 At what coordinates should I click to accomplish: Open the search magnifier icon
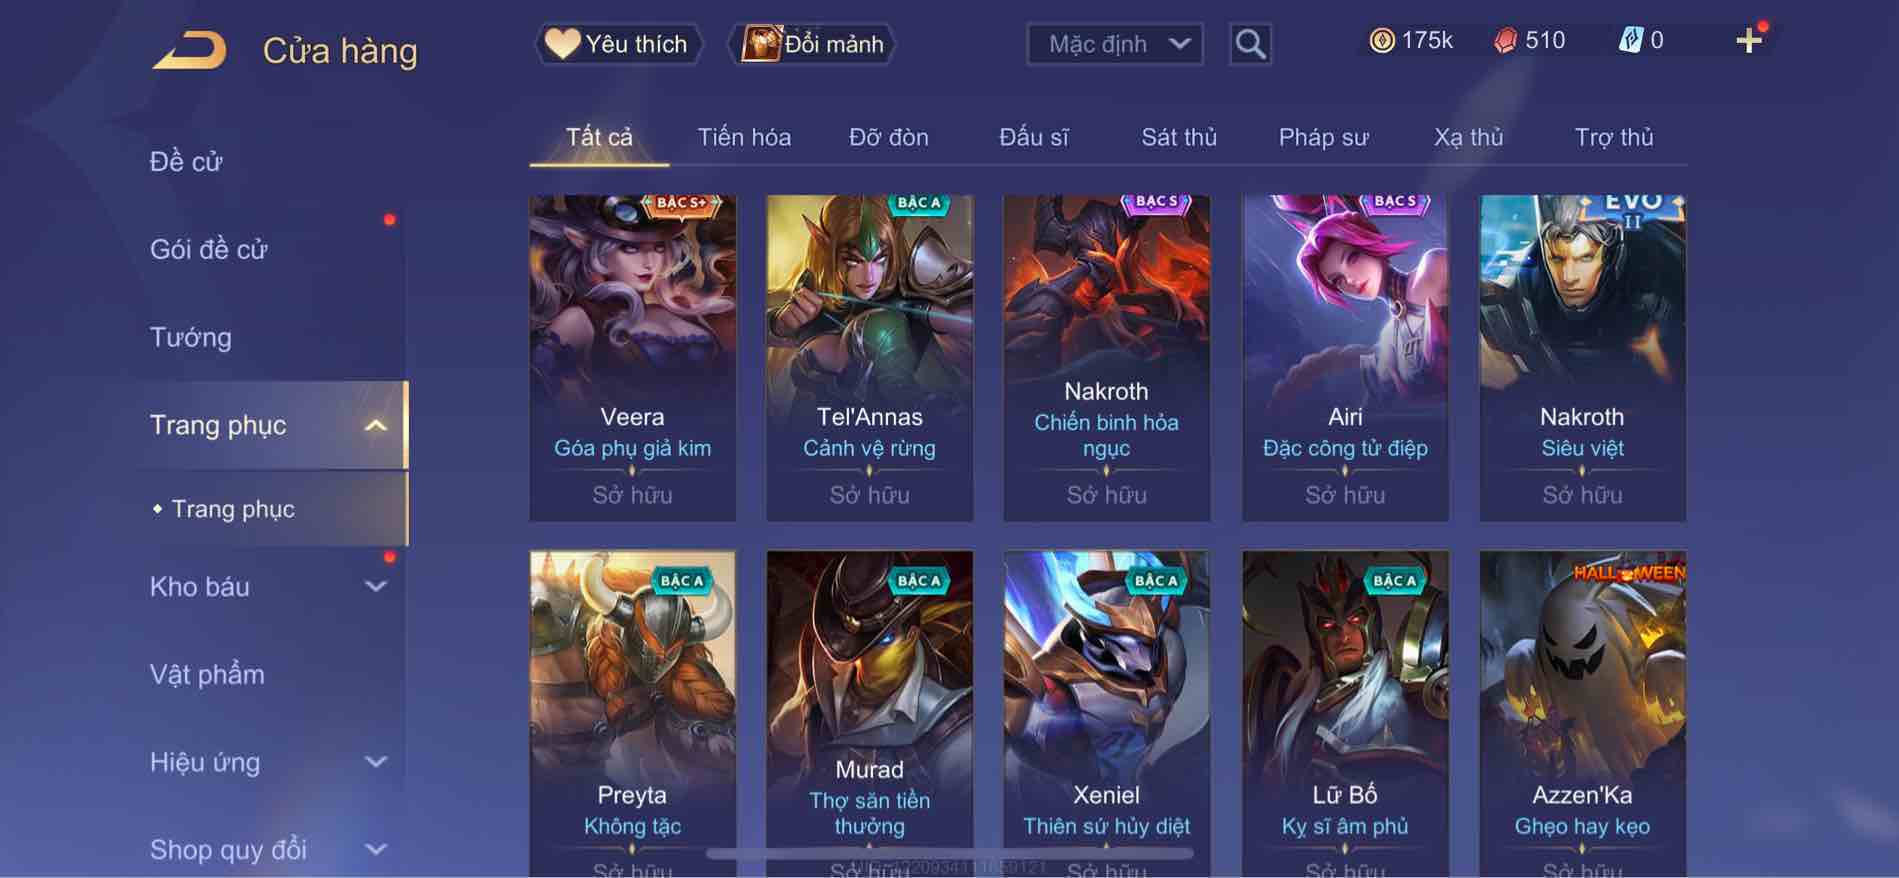tap(1250, 44)
